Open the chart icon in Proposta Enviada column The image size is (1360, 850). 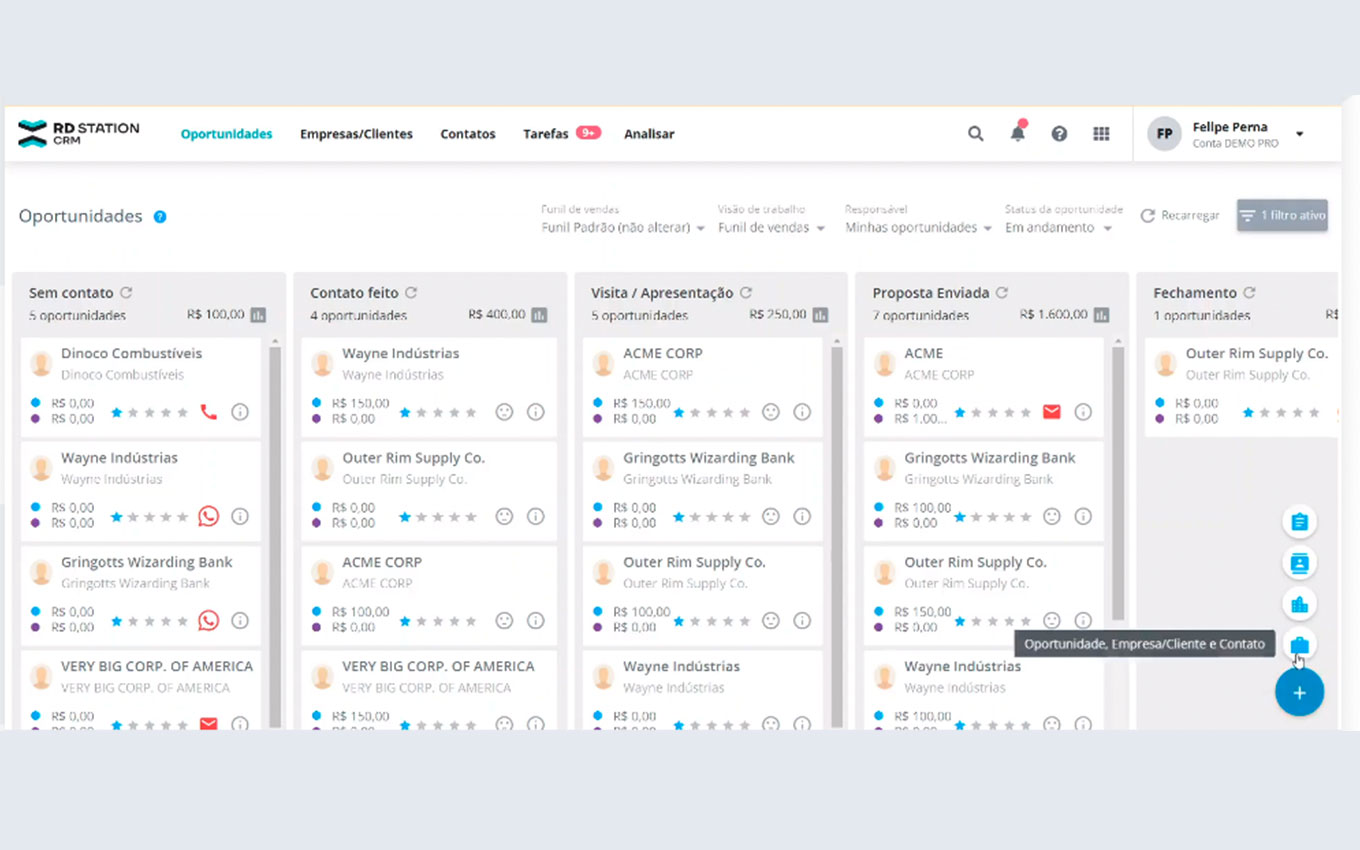(1101, 315)
